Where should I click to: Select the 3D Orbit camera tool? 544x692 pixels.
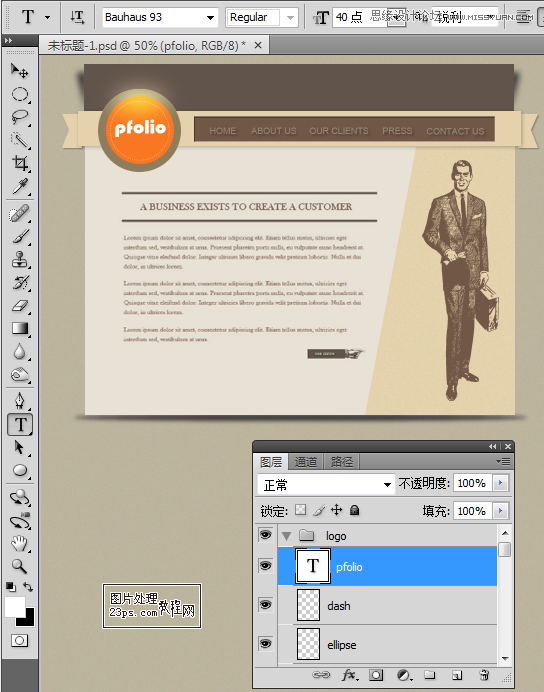coord(19,521)
